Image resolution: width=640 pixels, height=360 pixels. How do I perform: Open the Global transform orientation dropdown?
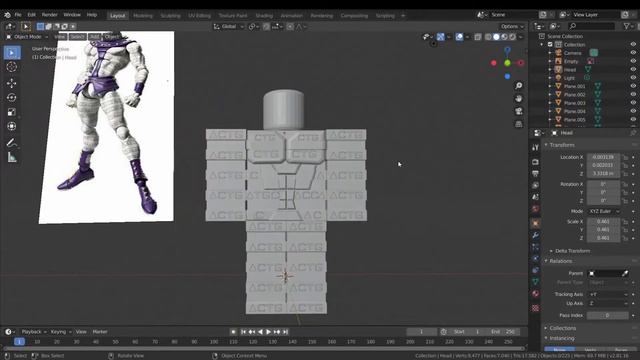tap(229, 27)
